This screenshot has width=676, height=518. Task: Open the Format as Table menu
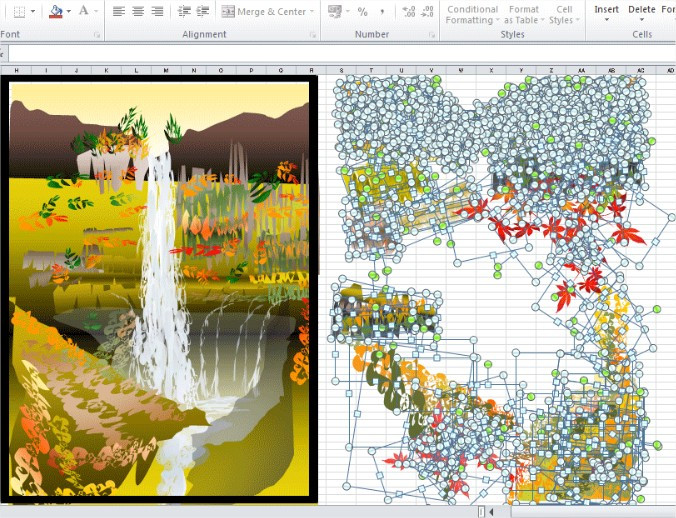coord(524,14)
